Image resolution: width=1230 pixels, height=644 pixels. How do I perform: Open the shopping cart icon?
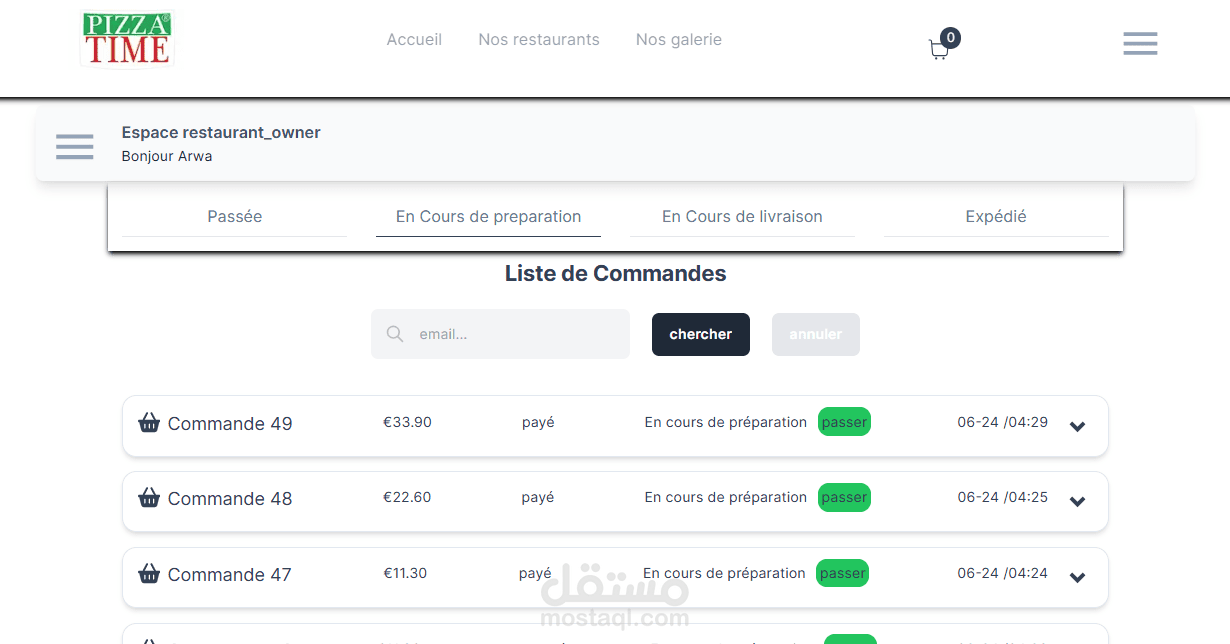pos(938,50)
